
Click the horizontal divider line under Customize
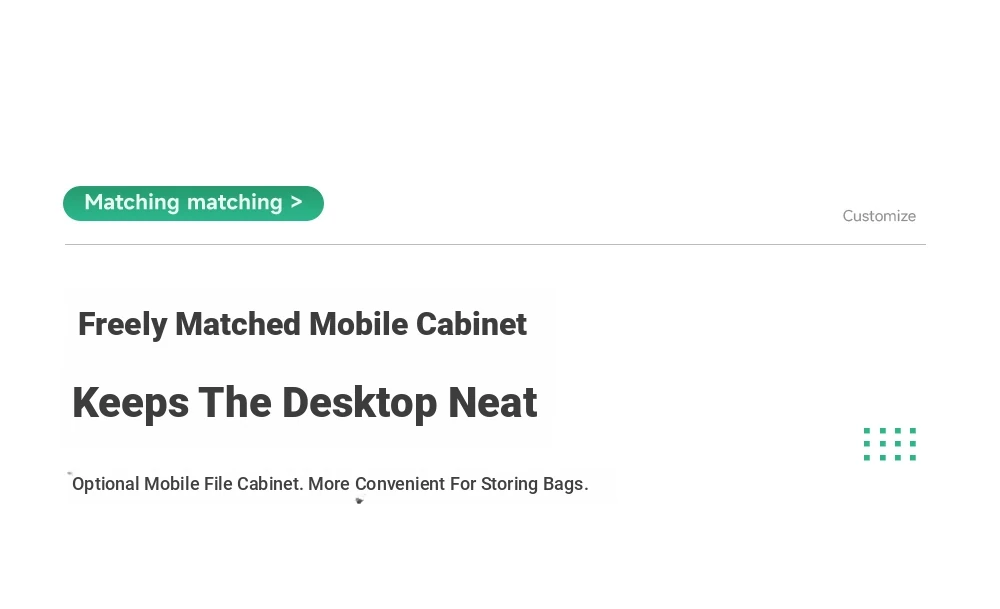click(495, 244)
